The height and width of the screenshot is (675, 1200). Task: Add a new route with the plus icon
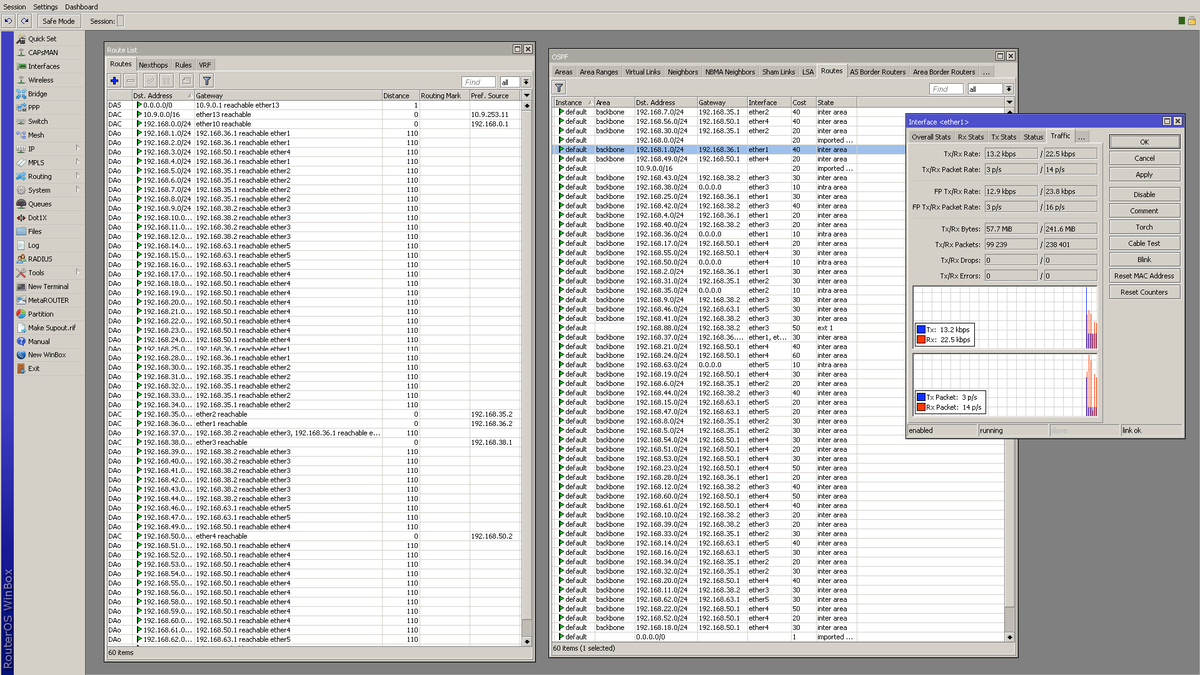click(x=115, y=80)
